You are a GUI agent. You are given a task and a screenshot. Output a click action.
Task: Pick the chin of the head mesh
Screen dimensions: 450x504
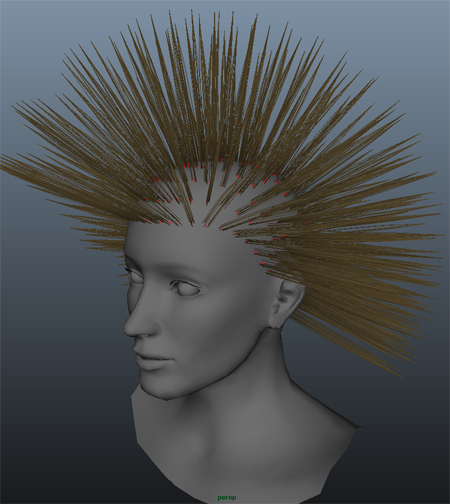[163, 389]
